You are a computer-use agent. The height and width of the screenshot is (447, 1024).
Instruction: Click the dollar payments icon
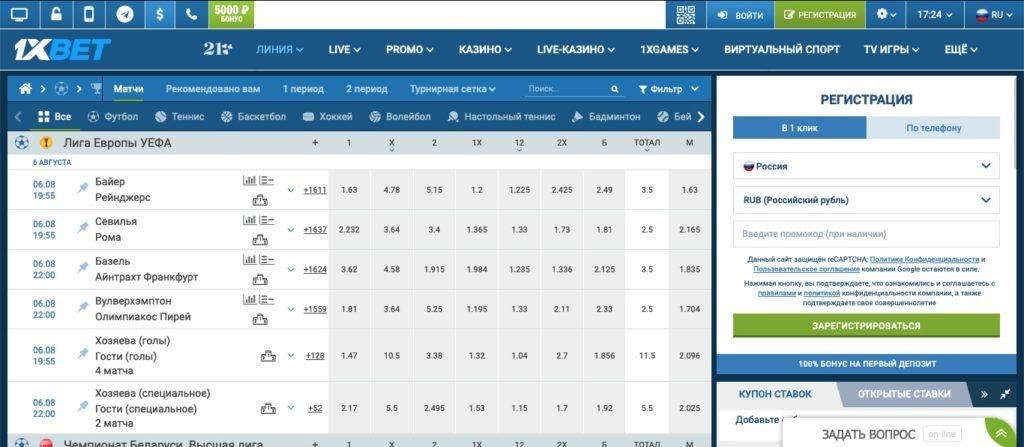click(x=159, y=14)
